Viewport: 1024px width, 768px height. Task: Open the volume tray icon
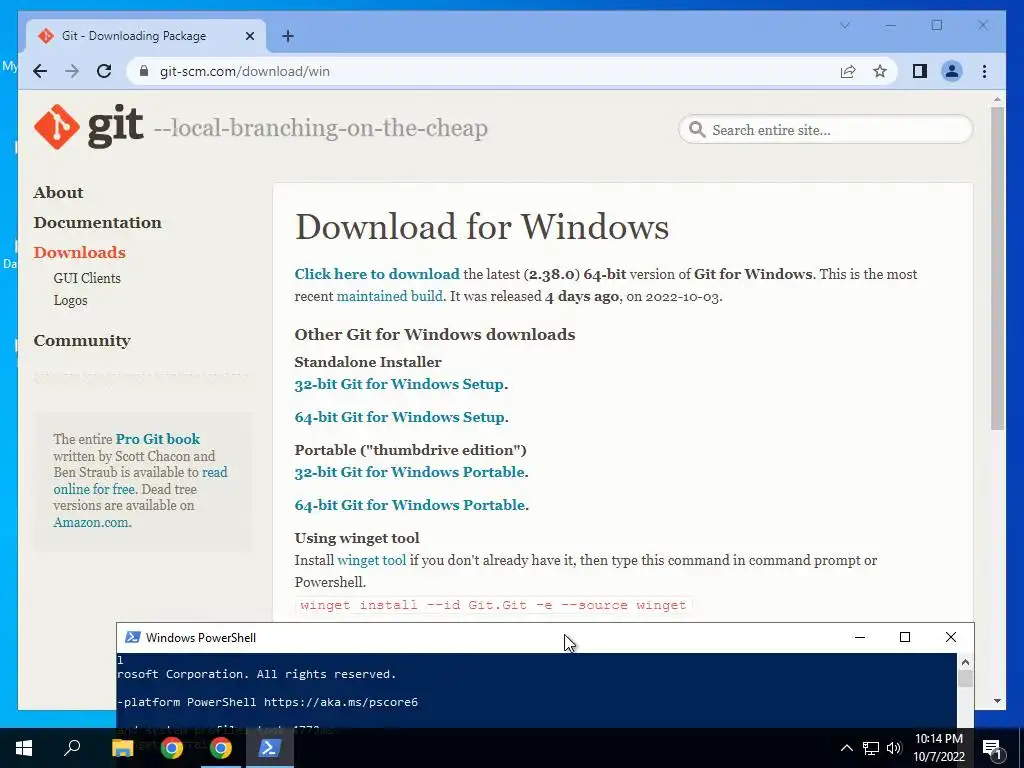pyautogui.click(x=894, y=748)
